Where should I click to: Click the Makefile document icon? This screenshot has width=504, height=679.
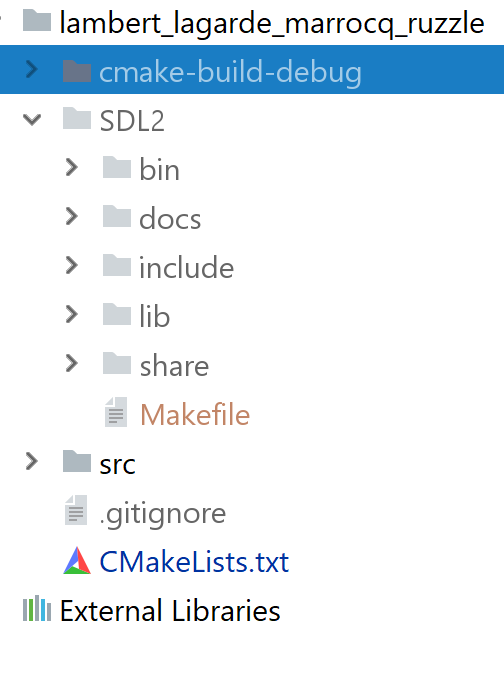(x=116, y=412)
